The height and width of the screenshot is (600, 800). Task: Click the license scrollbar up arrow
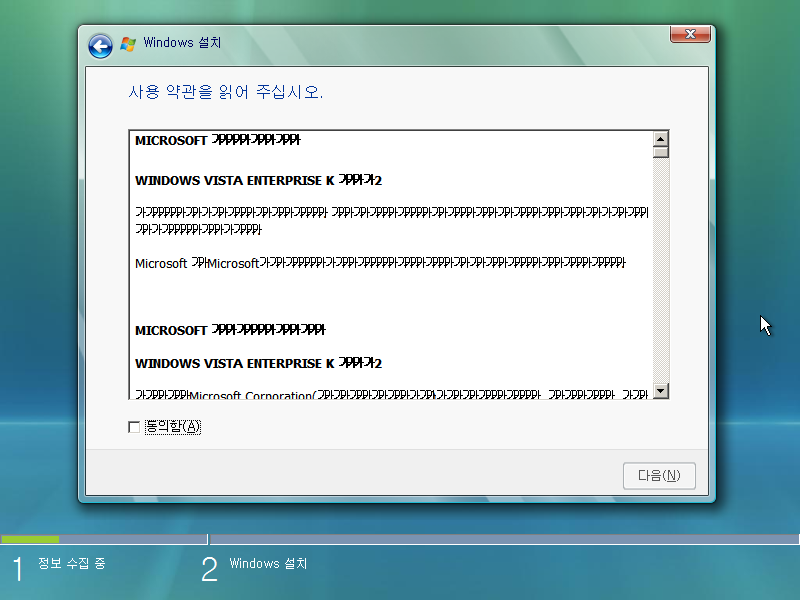coord(660,139)
